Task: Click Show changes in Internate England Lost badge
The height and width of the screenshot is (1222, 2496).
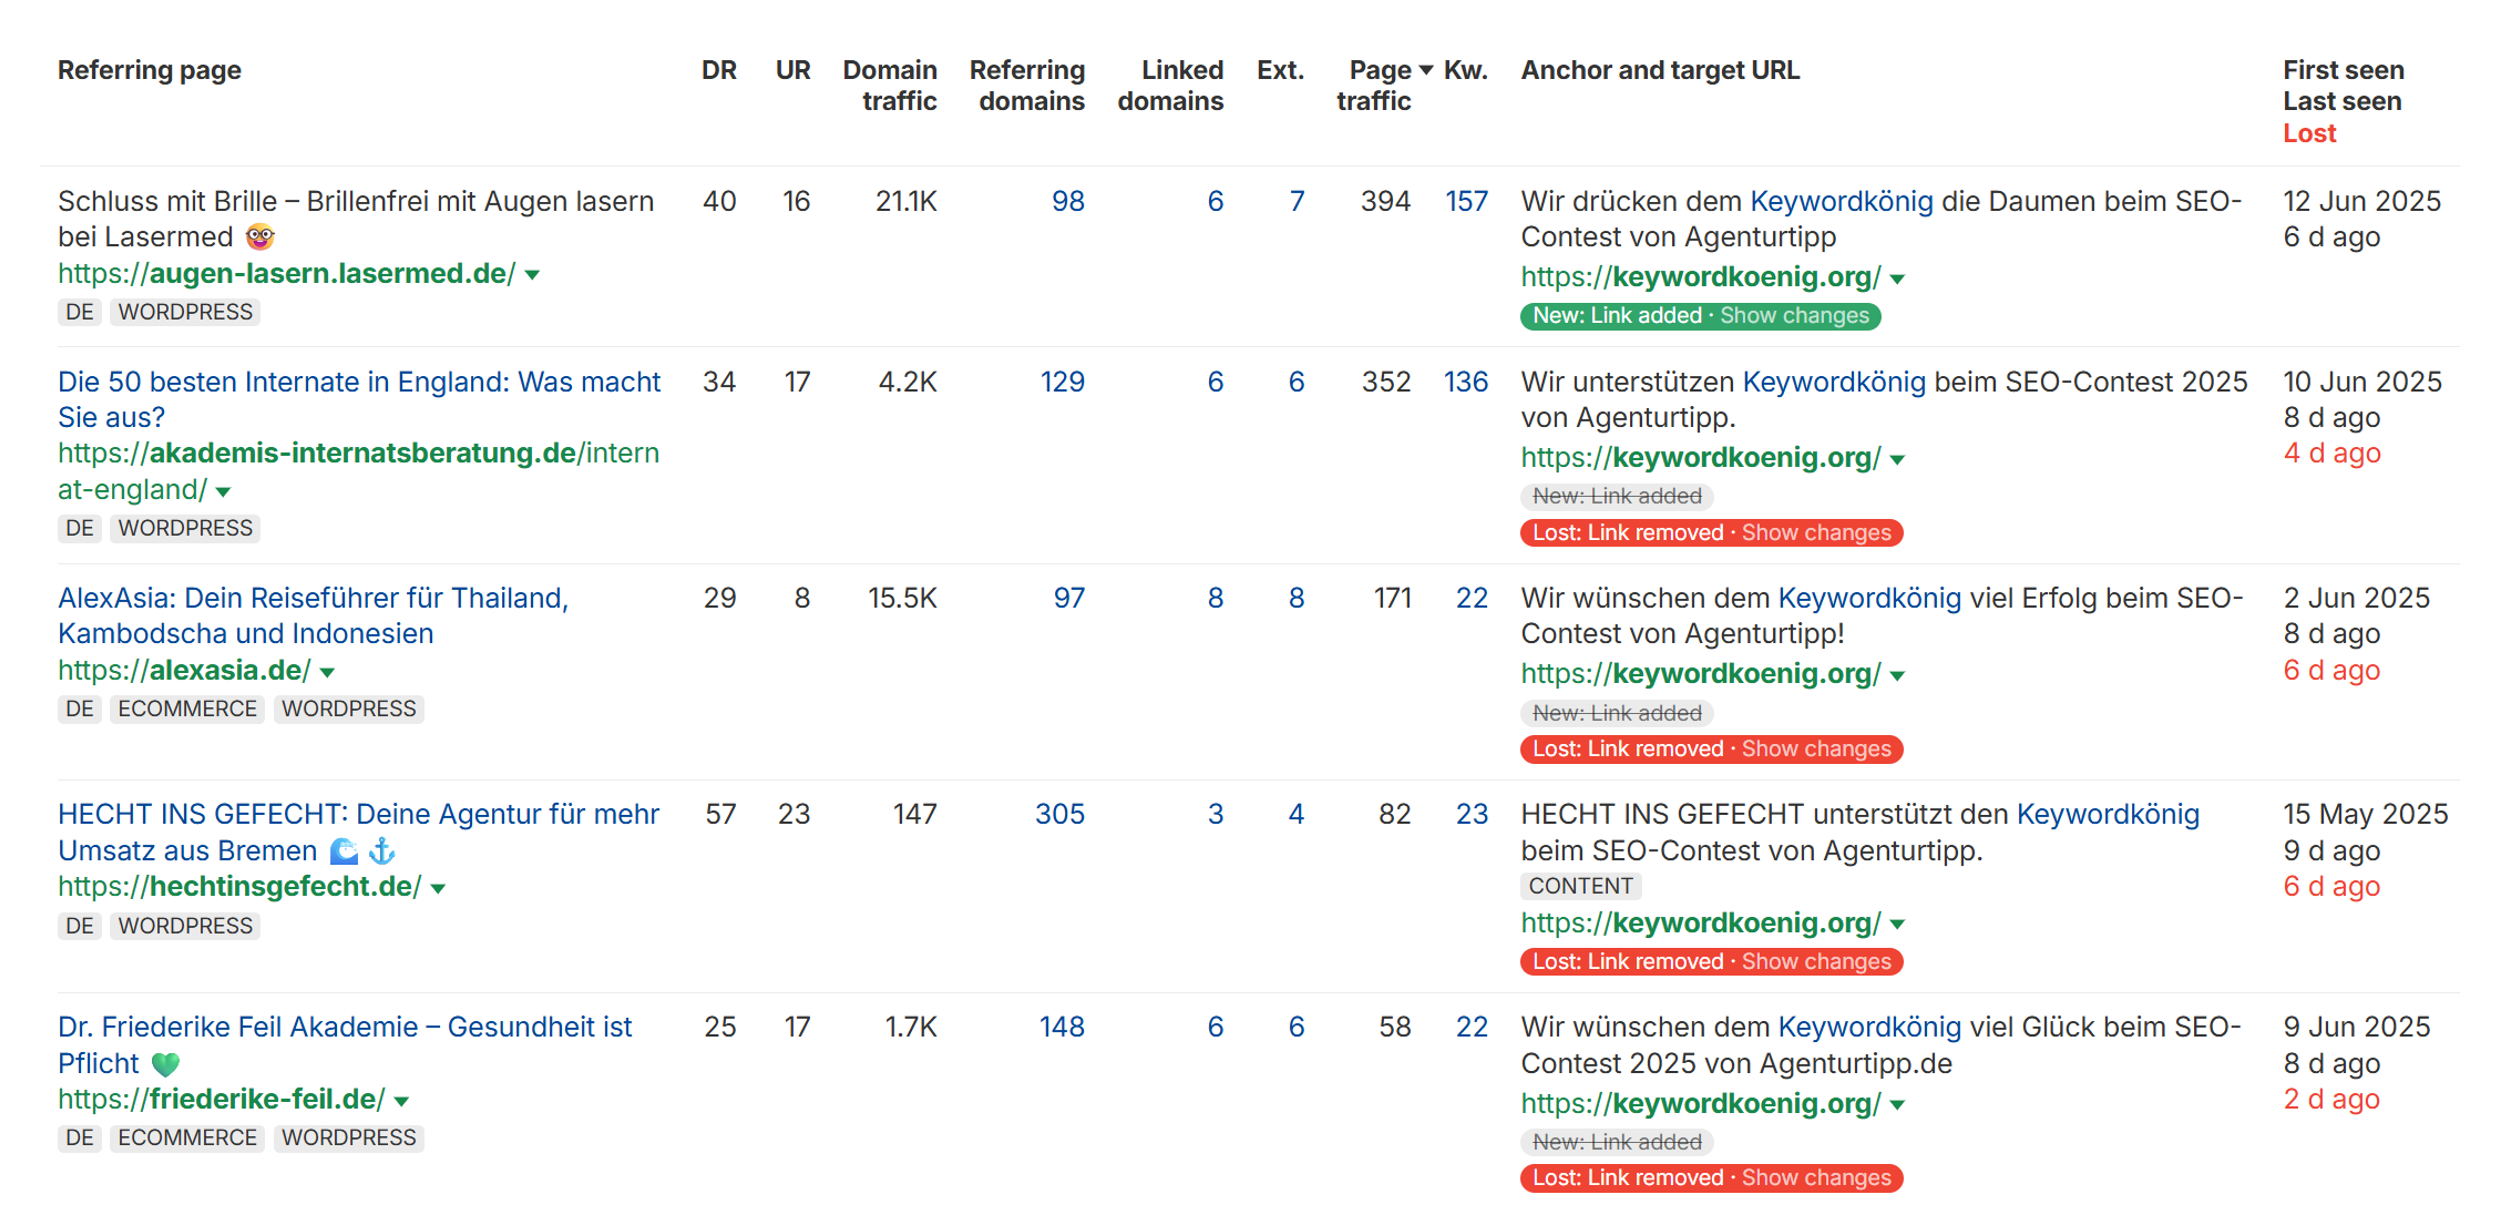Action: click(x=1816, y=533)
